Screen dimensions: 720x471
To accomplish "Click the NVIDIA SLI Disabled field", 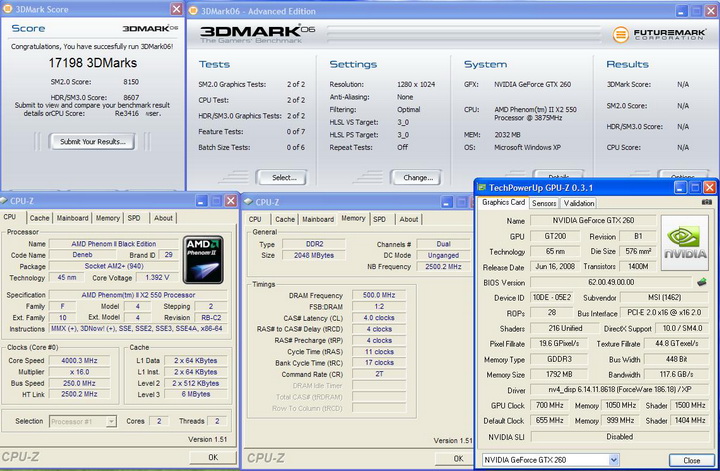I will coord(620,437).
